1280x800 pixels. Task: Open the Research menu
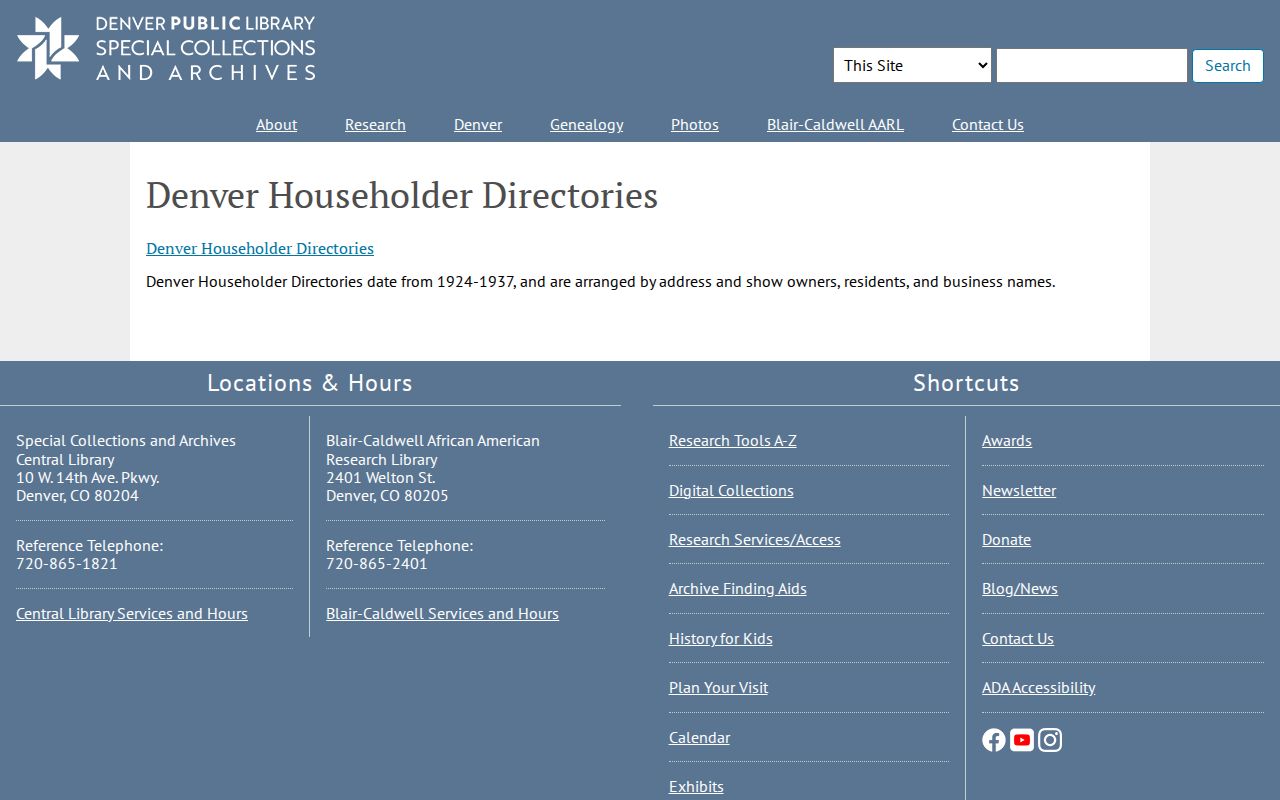(x=375, y=124)
